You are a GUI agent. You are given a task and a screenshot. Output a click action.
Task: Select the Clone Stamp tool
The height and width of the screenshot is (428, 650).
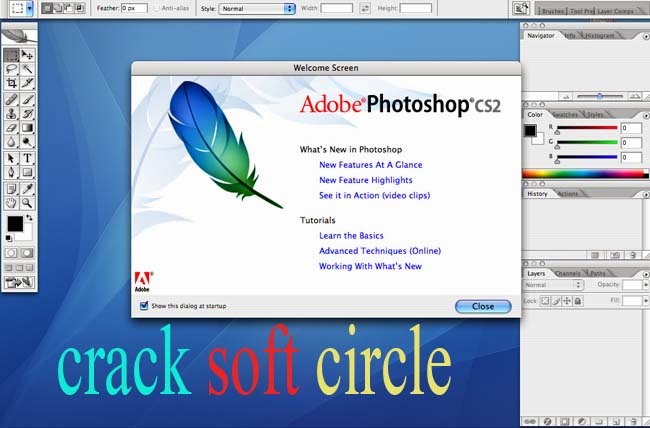(x=12, y=114)
